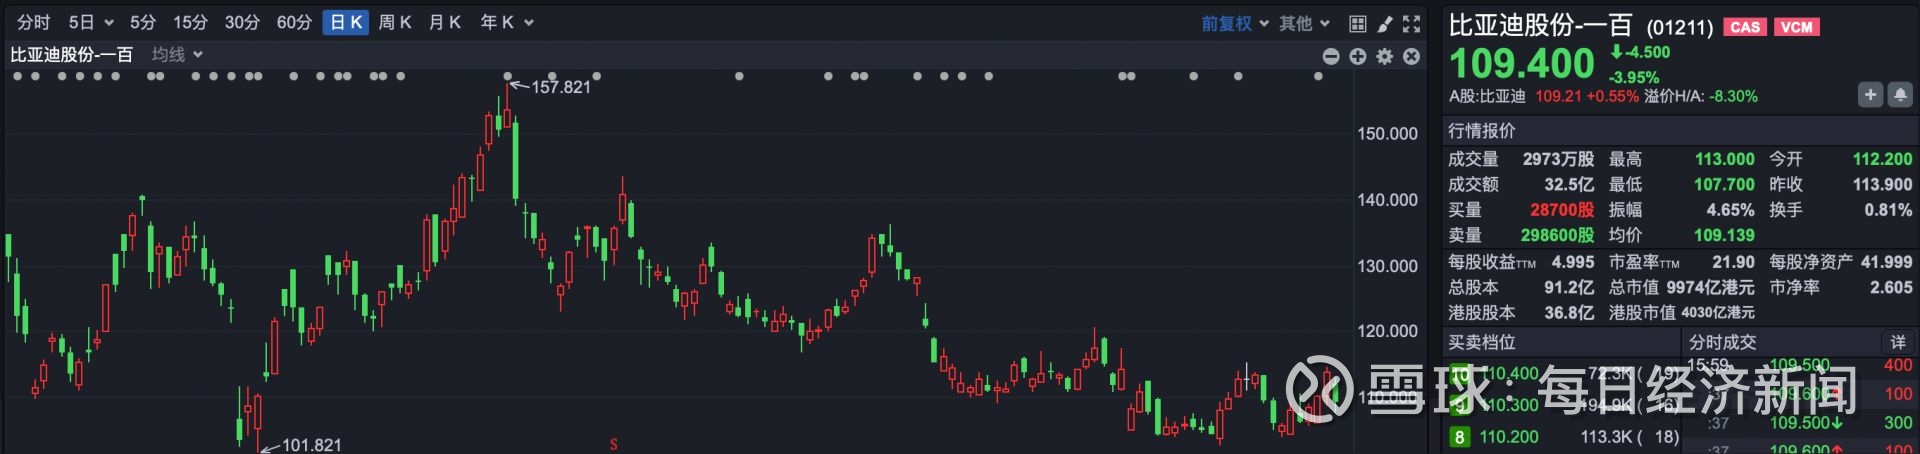Switch to 15分 chart tab
Viewport: 1920px width, 454px height.
point(190,22)
